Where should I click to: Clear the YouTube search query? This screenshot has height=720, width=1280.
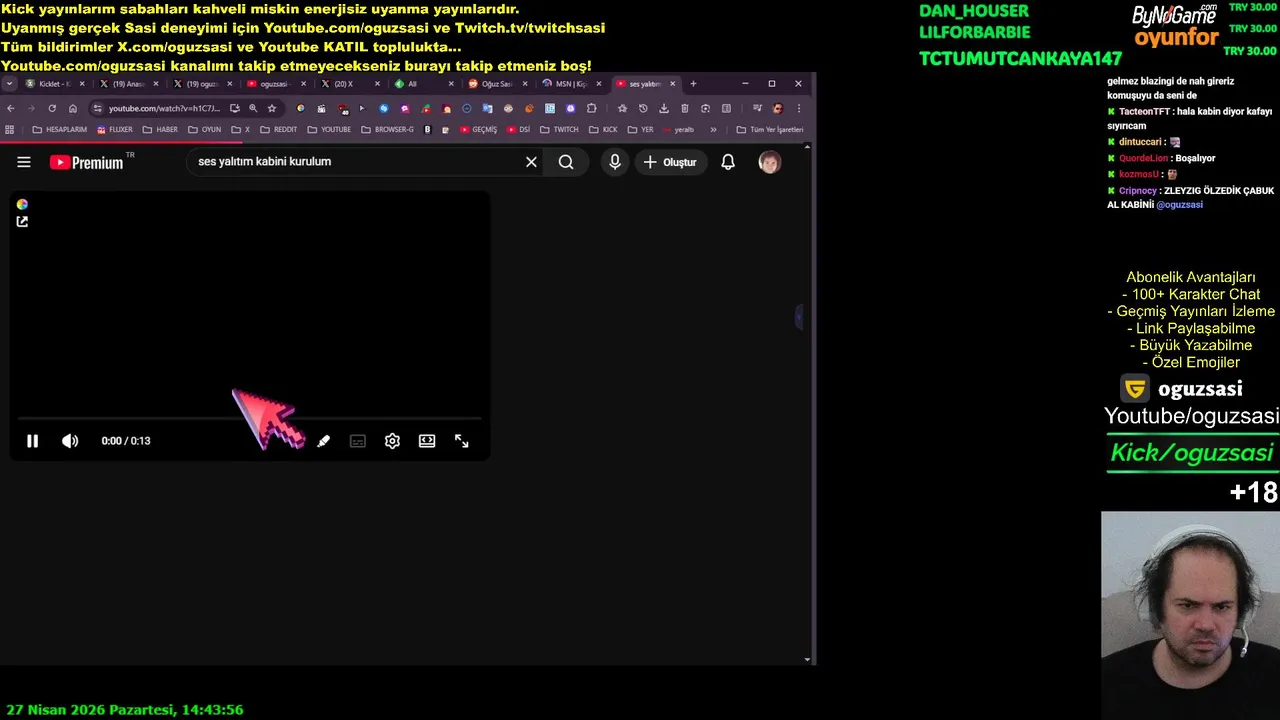(531, 162)
